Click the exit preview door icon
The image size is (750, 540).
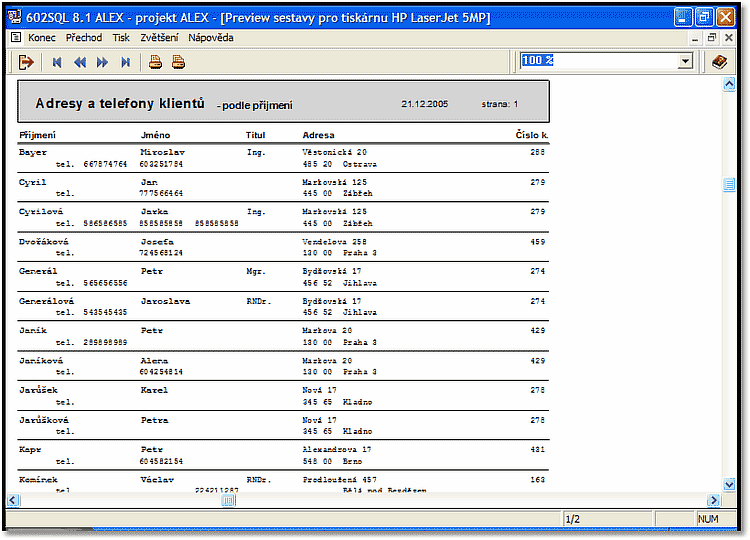(x=26, y=62)
